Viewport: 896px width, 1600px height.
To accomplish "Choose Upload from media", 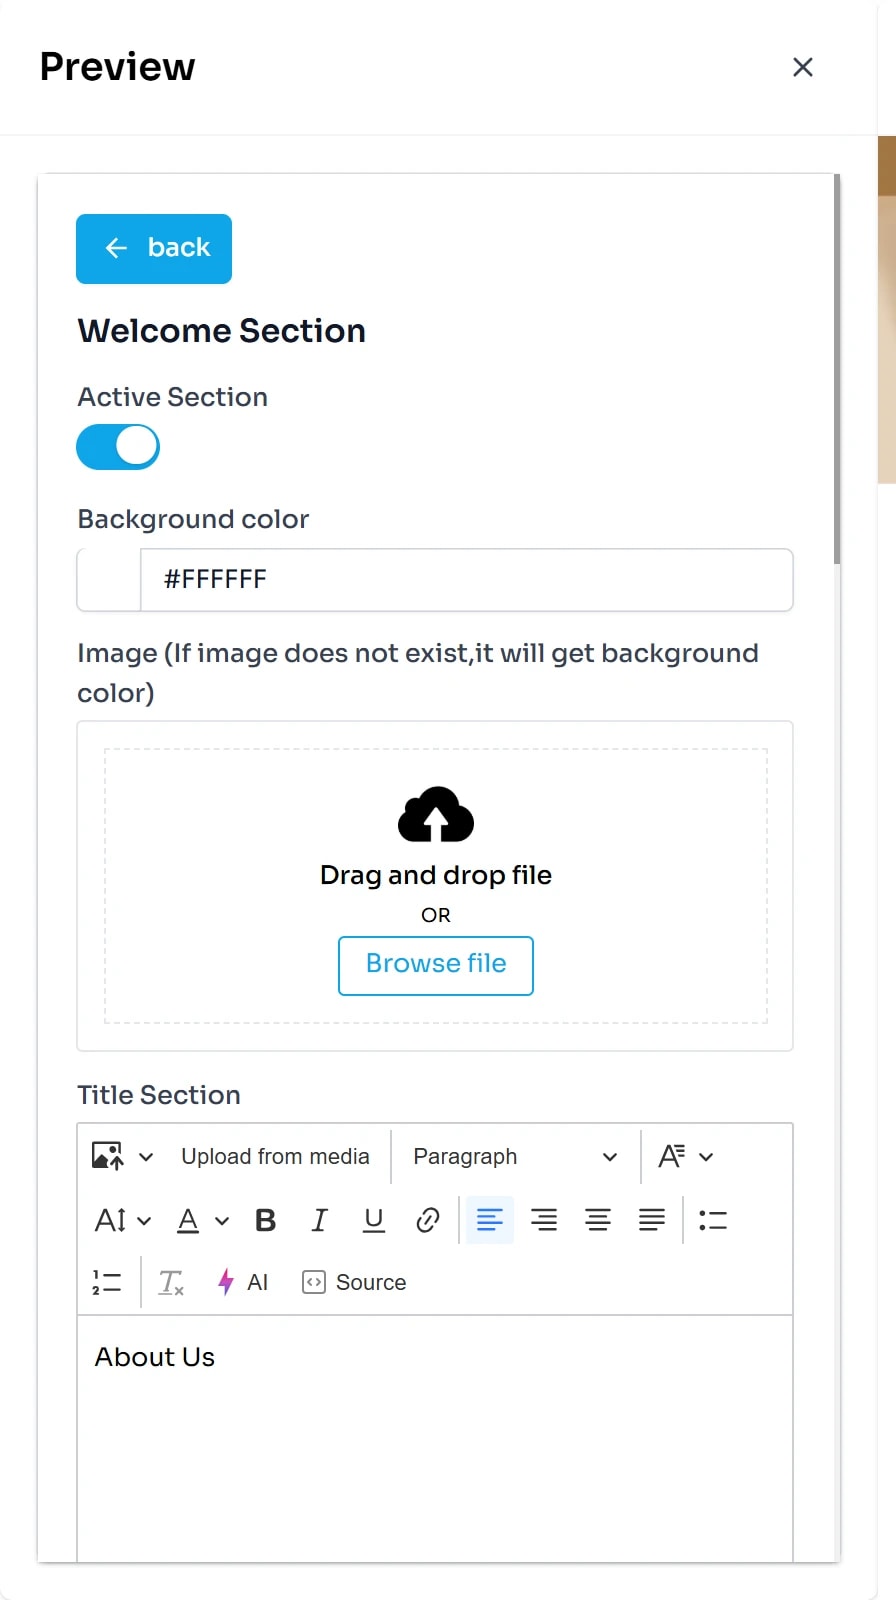I will [275, 1157].
